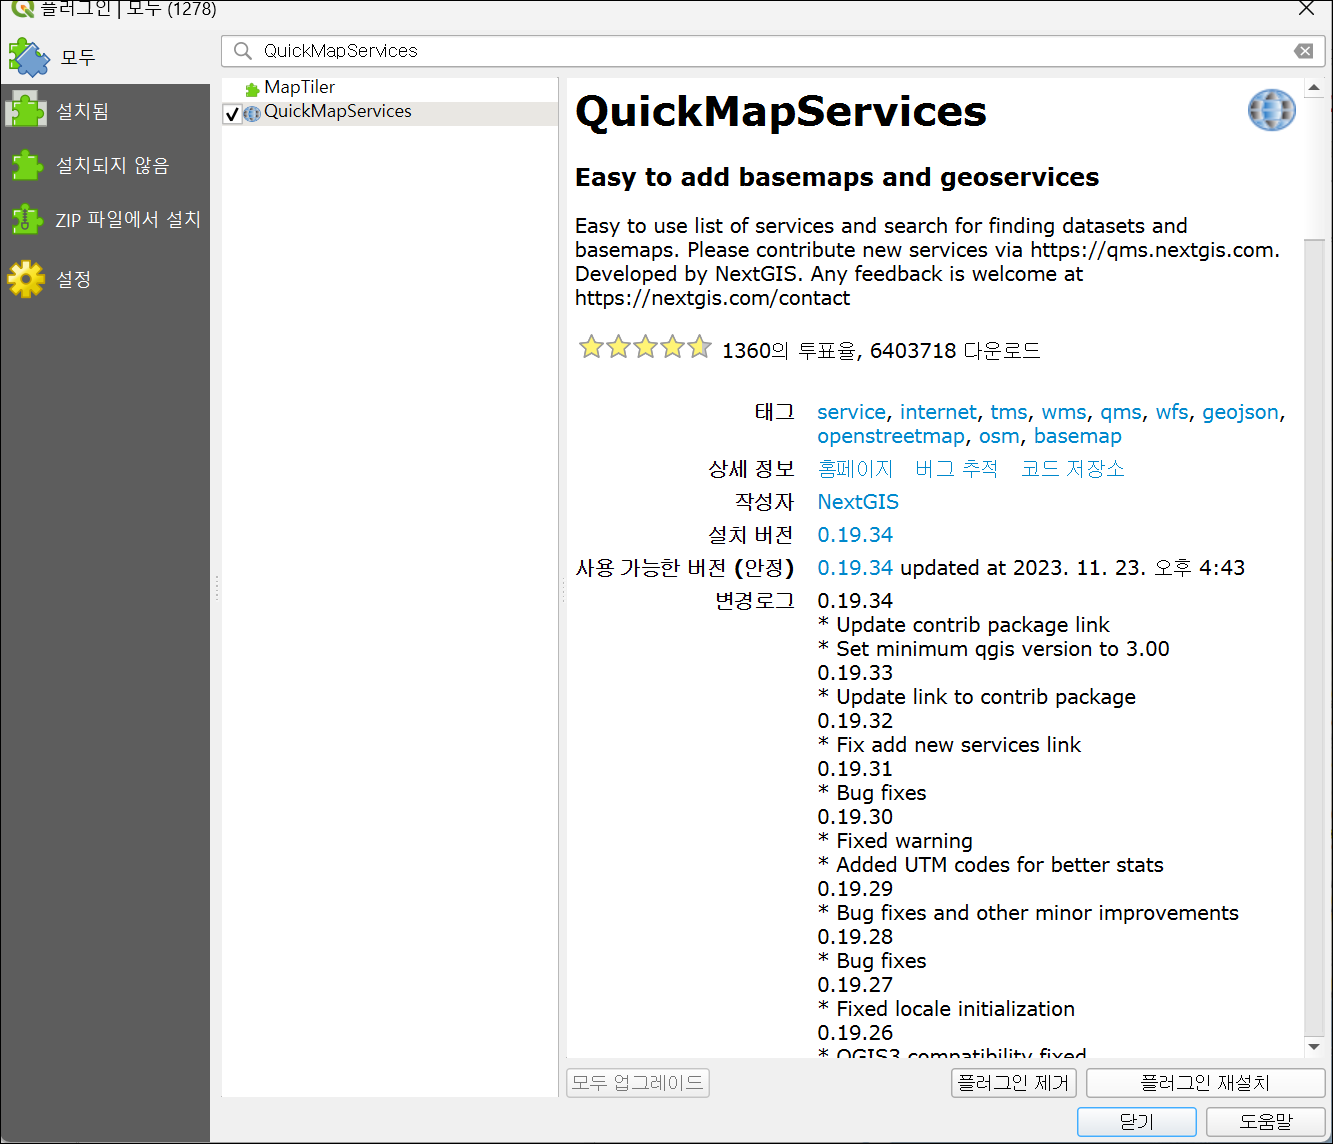Click the internet tag link

[938, 412]
